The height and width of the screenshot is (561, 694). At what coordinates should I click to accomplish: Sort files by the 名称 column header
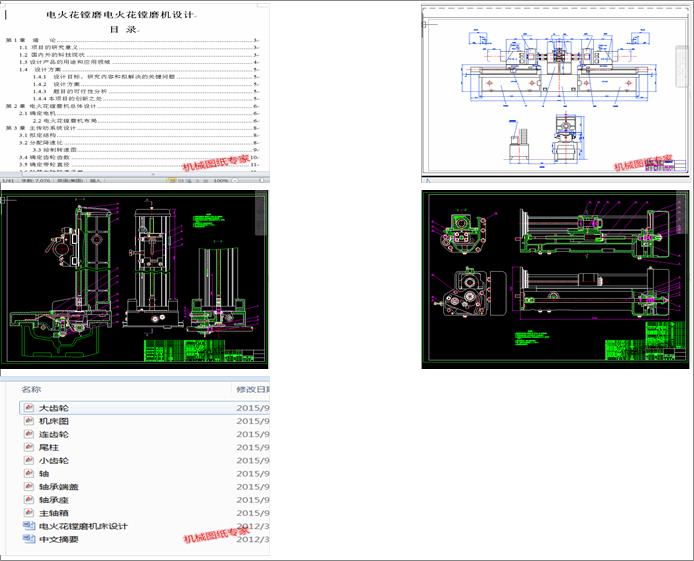click(31, 389)
